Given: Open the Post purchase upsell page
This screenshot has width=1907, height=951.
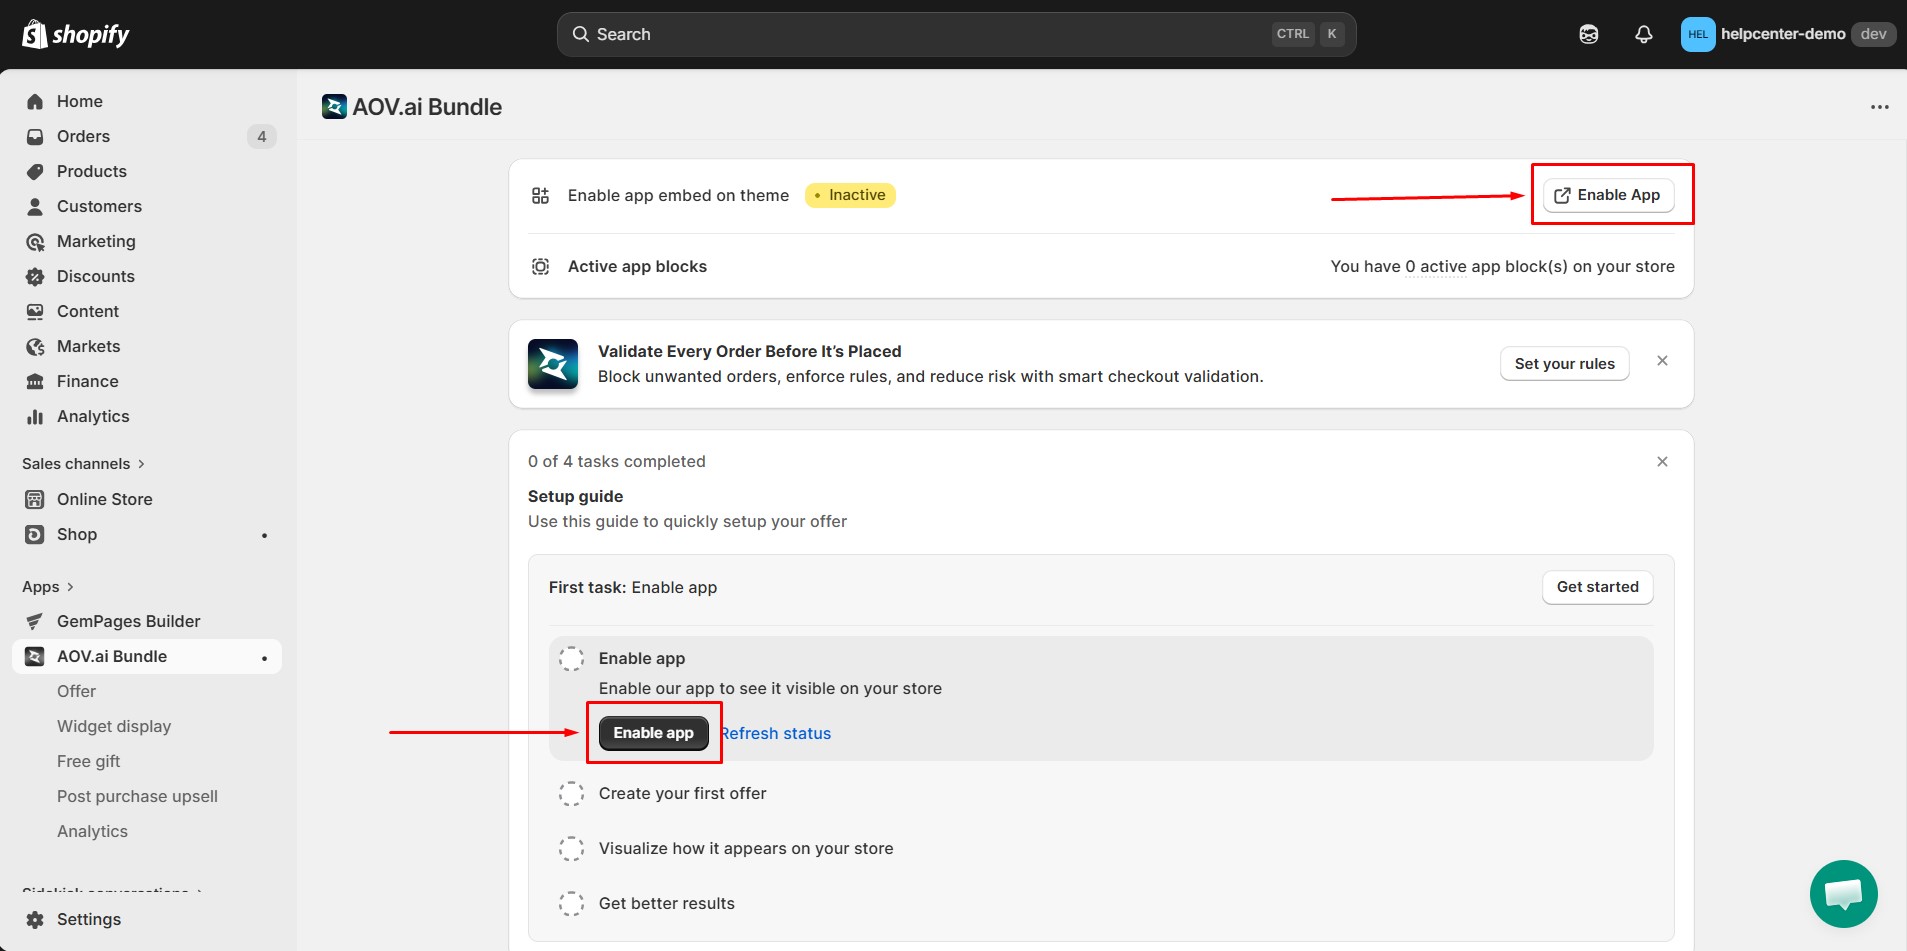Looking at the screenshot, I should pyautogui.click(x=137, y=796).
